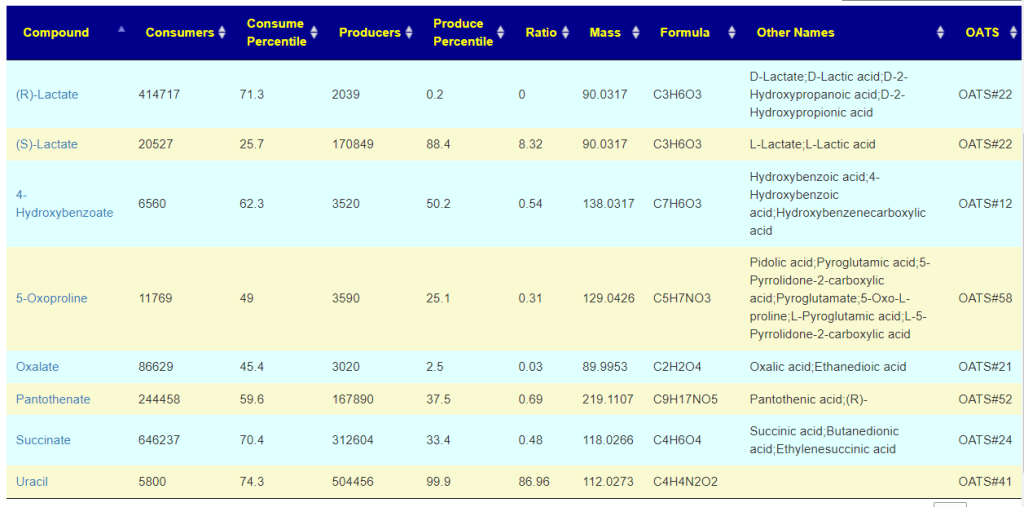Screen dimensions: 1024x507
Task: Click sort arrows icon next to Ratio
Action: tap(566, 33)
